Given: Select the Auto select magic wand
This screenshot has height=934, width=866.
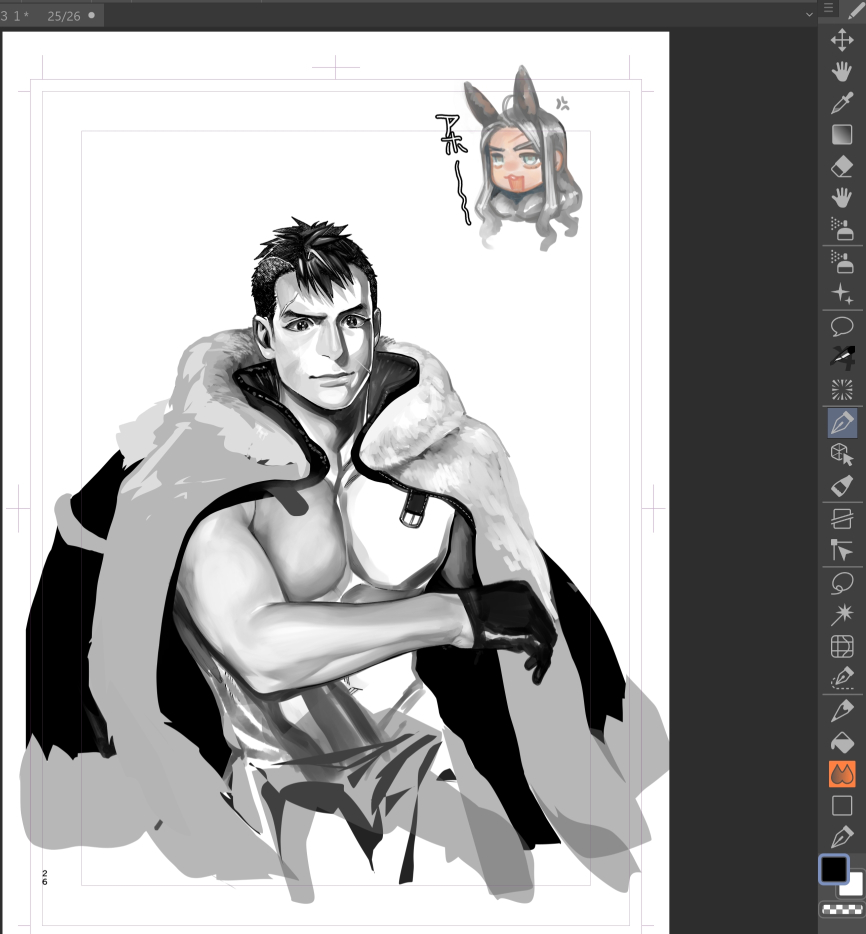Looking at the screenshot, I should (x=842, y=615).
